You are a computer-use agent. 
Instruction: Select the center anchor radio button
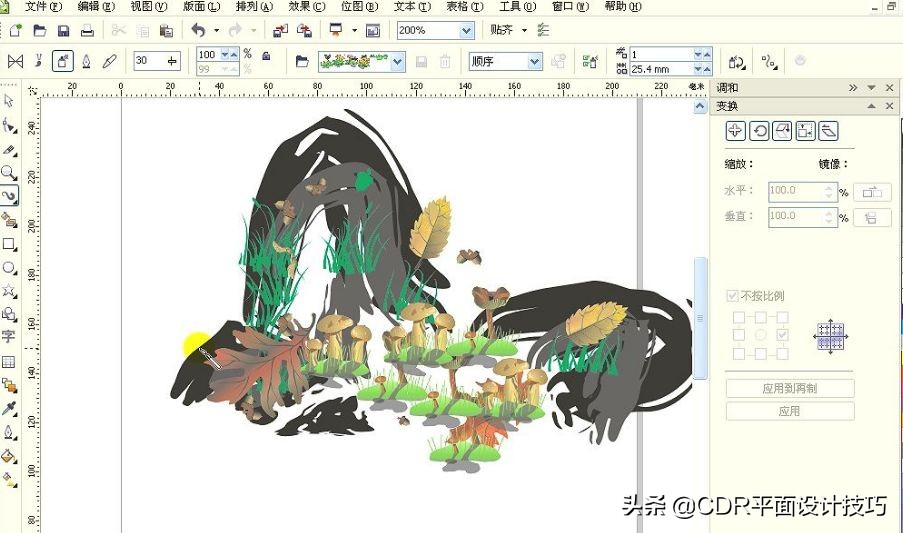pyautogui.click(x=761, y=334)
